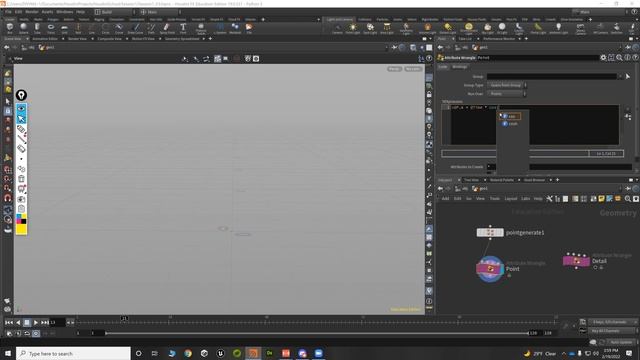Pick the yellow annotation color swatch
640x360 pixels.
pyautogui.click(x=21, y=229)
